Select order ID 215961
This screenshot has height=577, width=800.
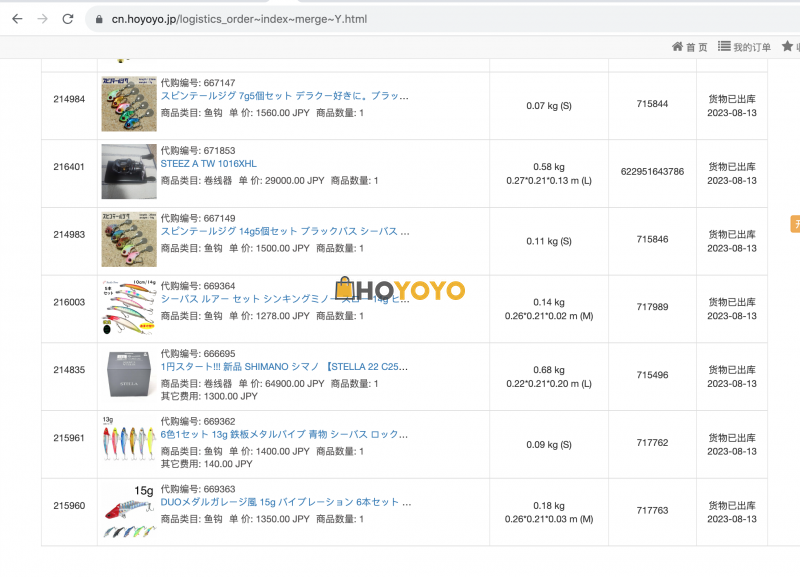(x=69, y=438)
